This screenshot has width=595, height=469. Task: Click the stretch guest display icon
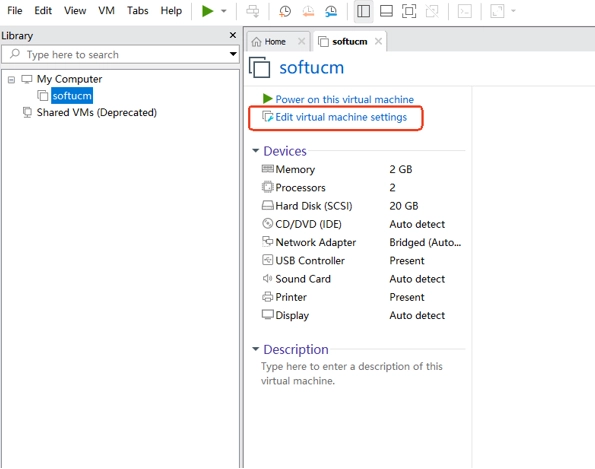coord(497,11)
